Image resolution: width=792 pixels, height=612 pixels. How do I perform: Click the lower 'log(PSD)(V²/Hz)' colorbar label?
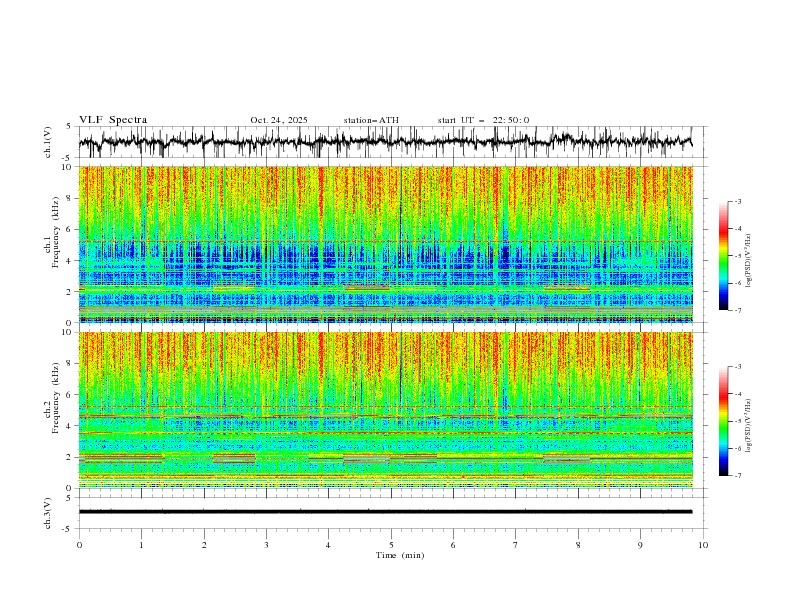748,426
